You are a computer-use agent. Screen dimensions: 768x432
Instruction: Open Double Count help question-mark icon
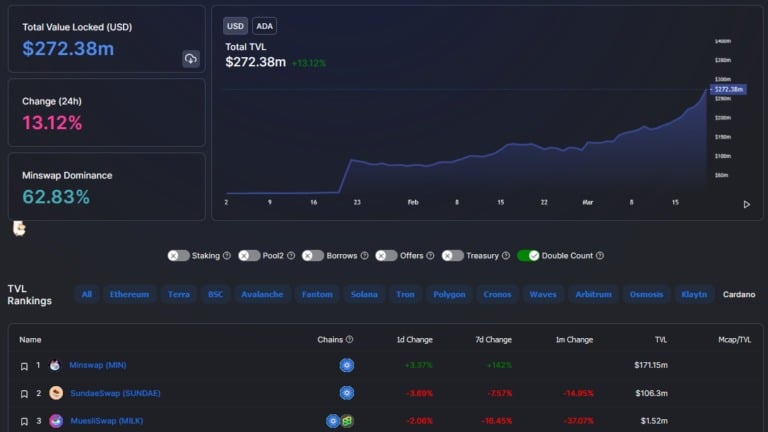[x=600, y=256]
